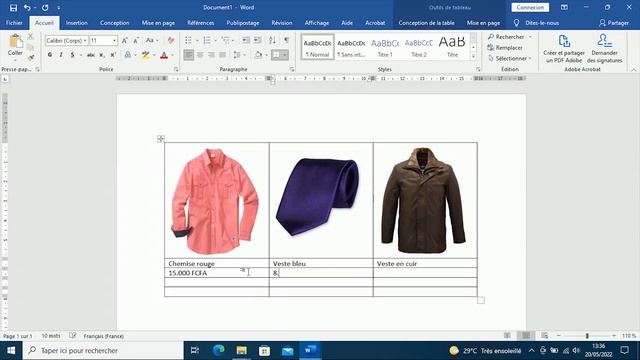The image size is (640, 360).
Task: Switch to web layout view in status bar
Action: click(544, 336)
